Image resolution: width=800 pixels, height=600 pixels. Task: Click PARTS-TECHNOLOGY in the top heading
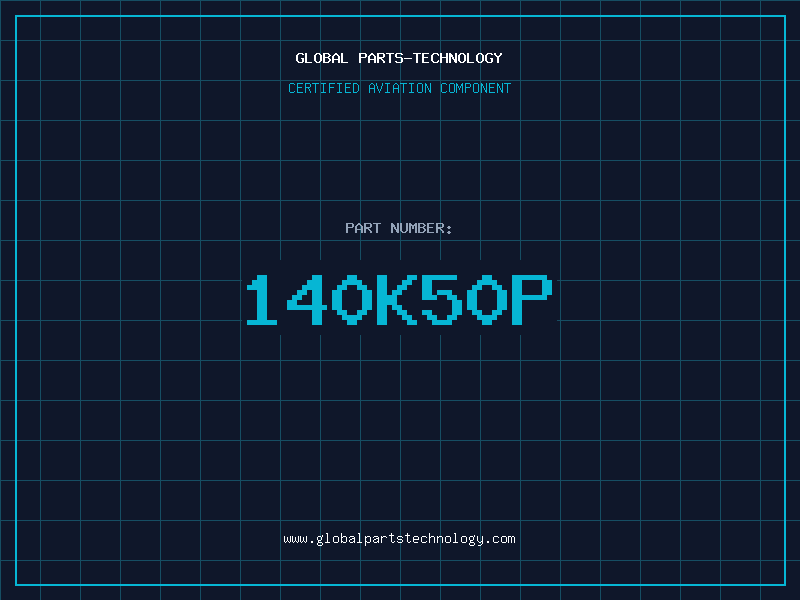430,58
